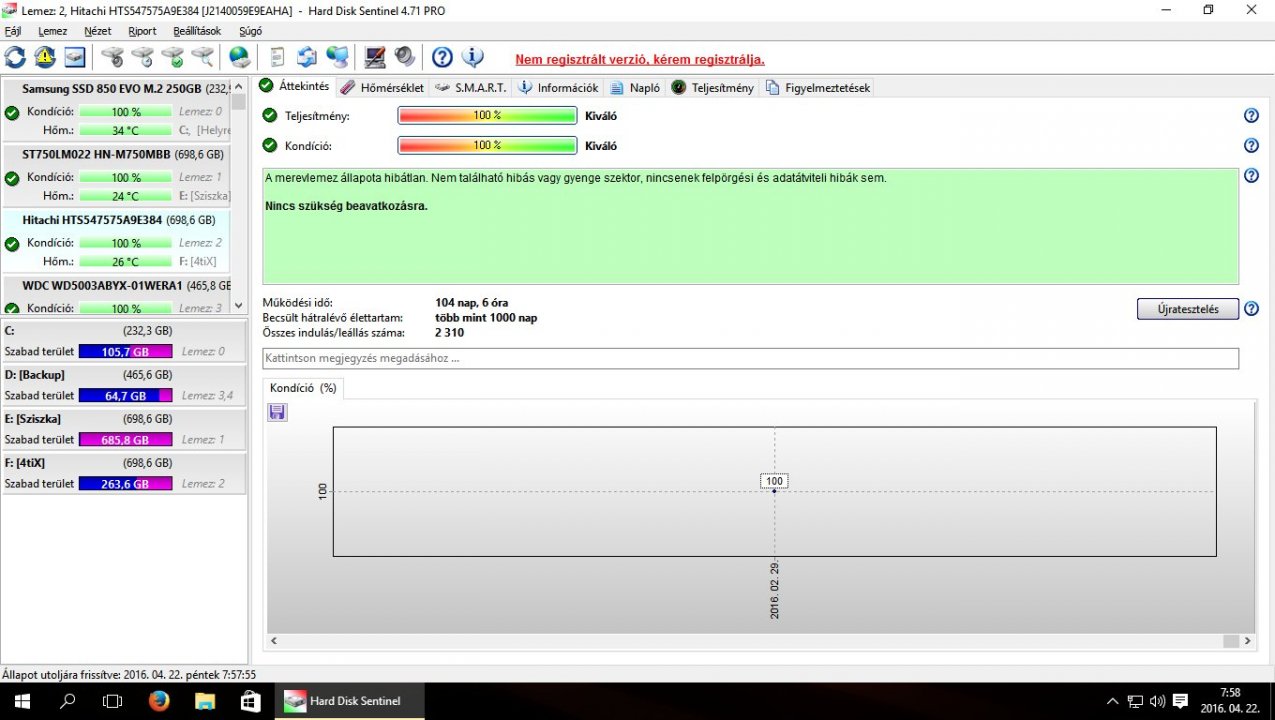The height and width of the screenshot is (720, 1275).
Task: Open File Explorer from the taskbar
Action: [x=204, y=701]
